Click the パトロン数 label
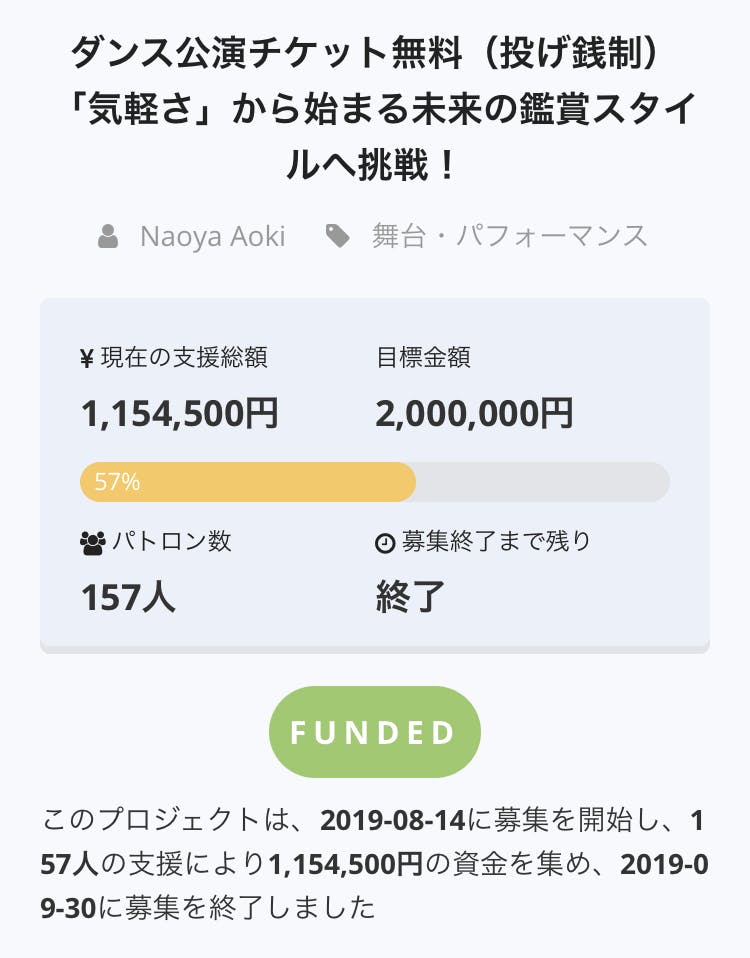 click(x=171, y=542)
